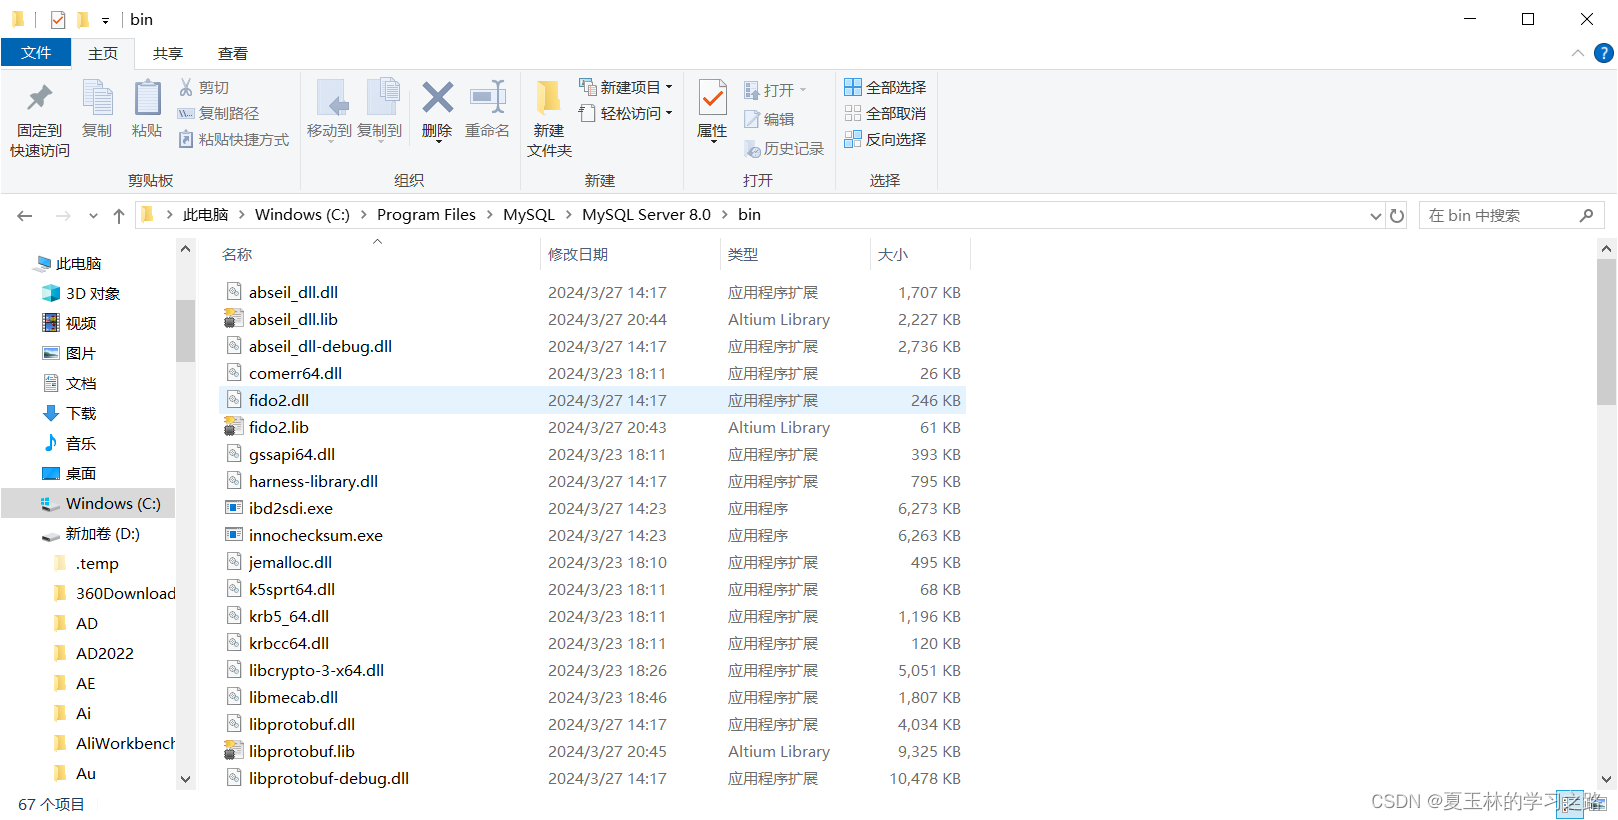Navigate to the Program Files breadcrumb
This screenshot has width=1618, height=820.
pos(426,215)
